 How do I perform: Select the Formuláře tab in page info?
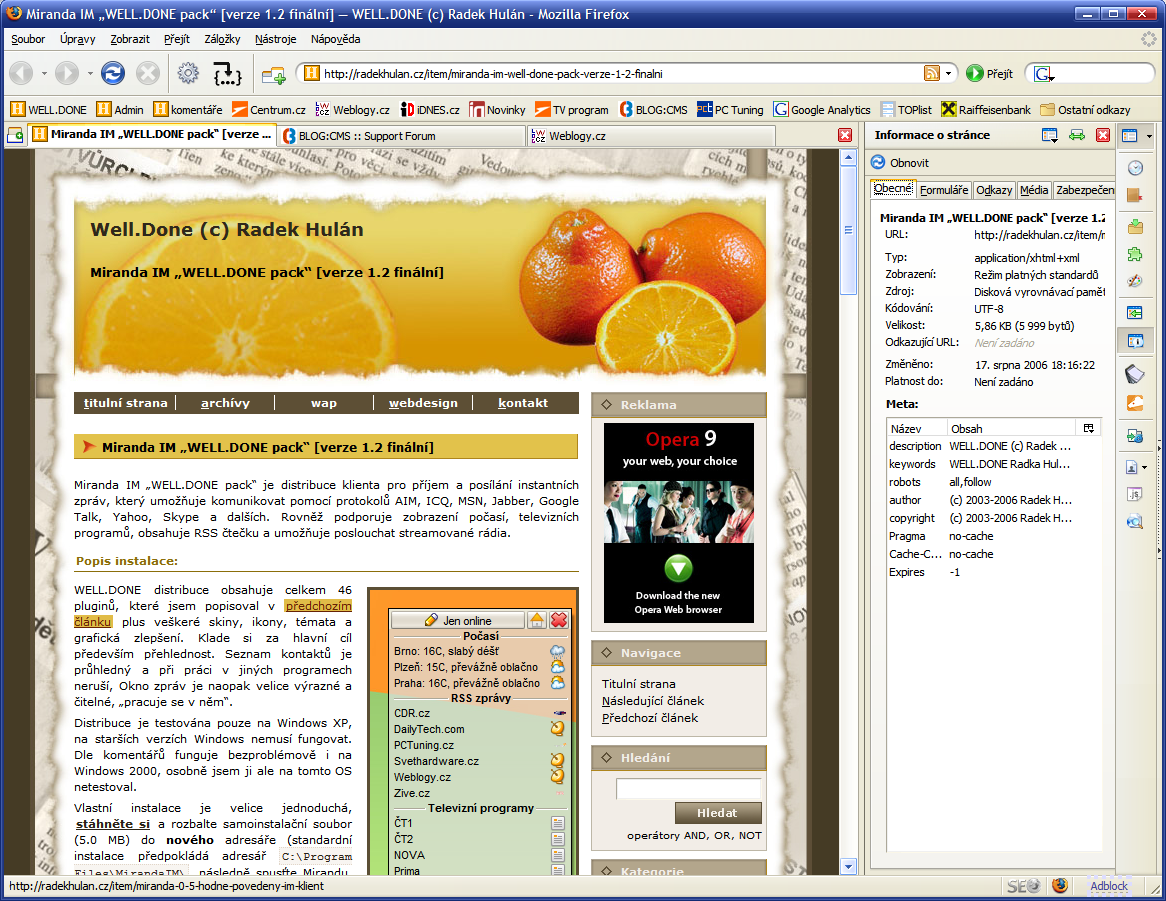[x=944, y=190]
